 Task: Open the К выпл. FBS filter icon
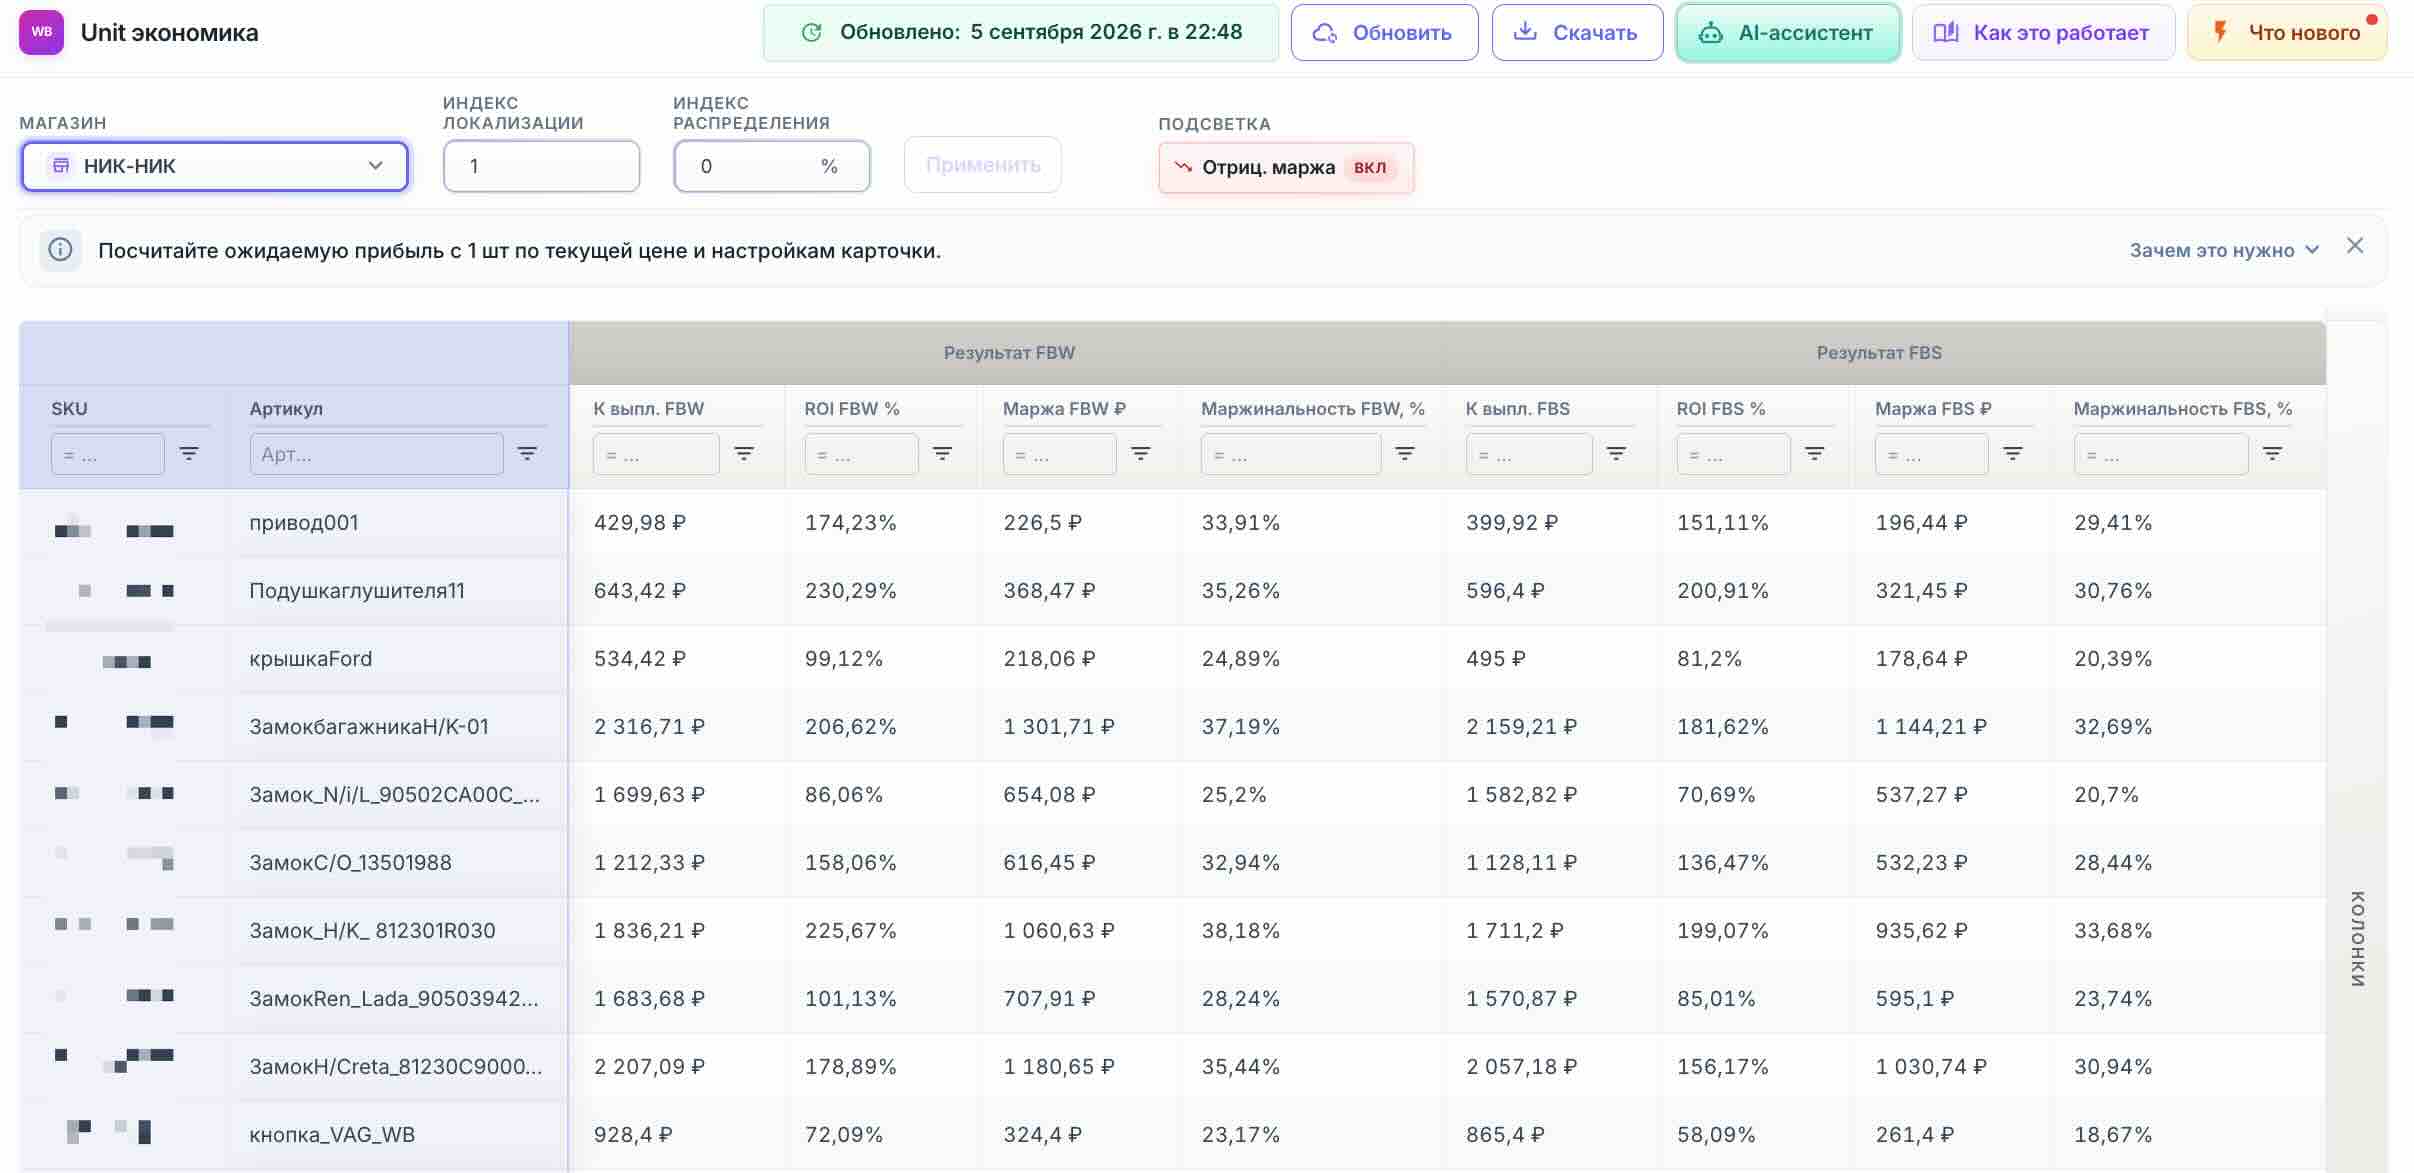pos(1616,454)
